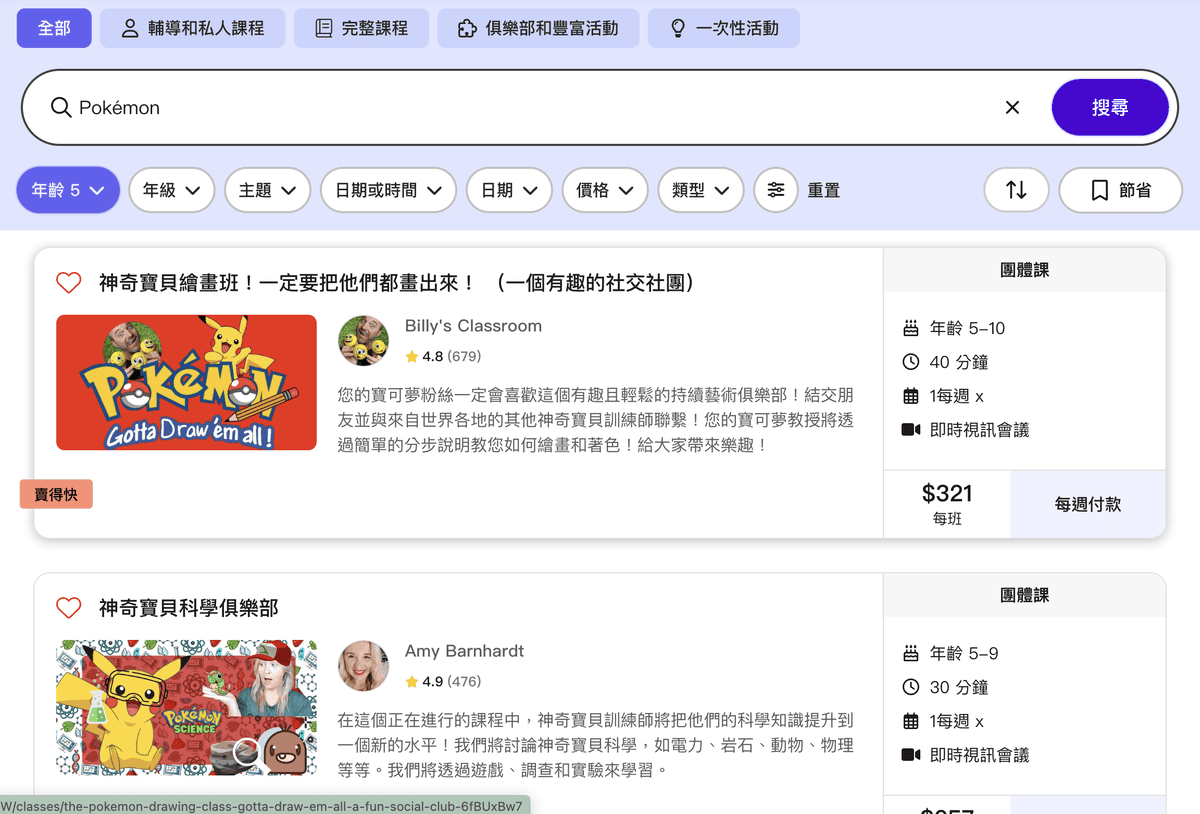Screen dimensions: 1200x814
Task: Switch to 俱樂部和豐富活動 tab
Action: tap(538, 28)
